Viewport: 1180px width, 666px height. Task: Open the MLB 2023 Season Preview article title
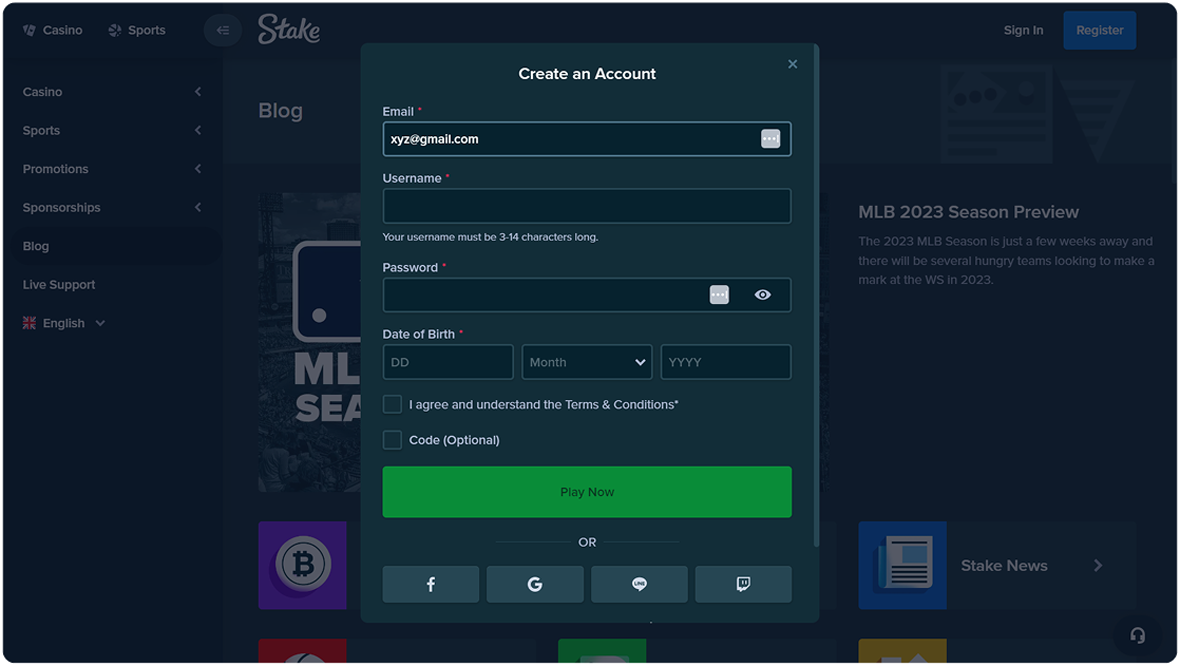coord(969,212)
